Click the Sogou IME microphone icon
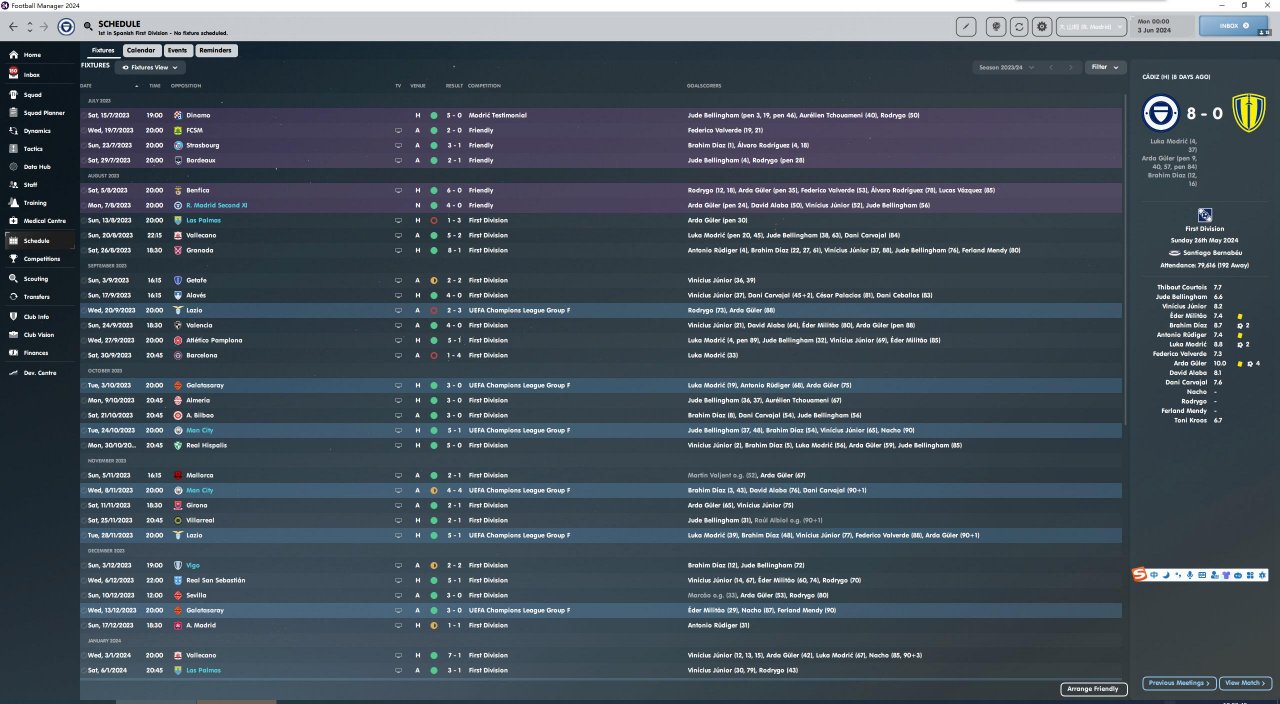The width and height of the screenshot is (1280, 704). click(x=1190, y=575)
